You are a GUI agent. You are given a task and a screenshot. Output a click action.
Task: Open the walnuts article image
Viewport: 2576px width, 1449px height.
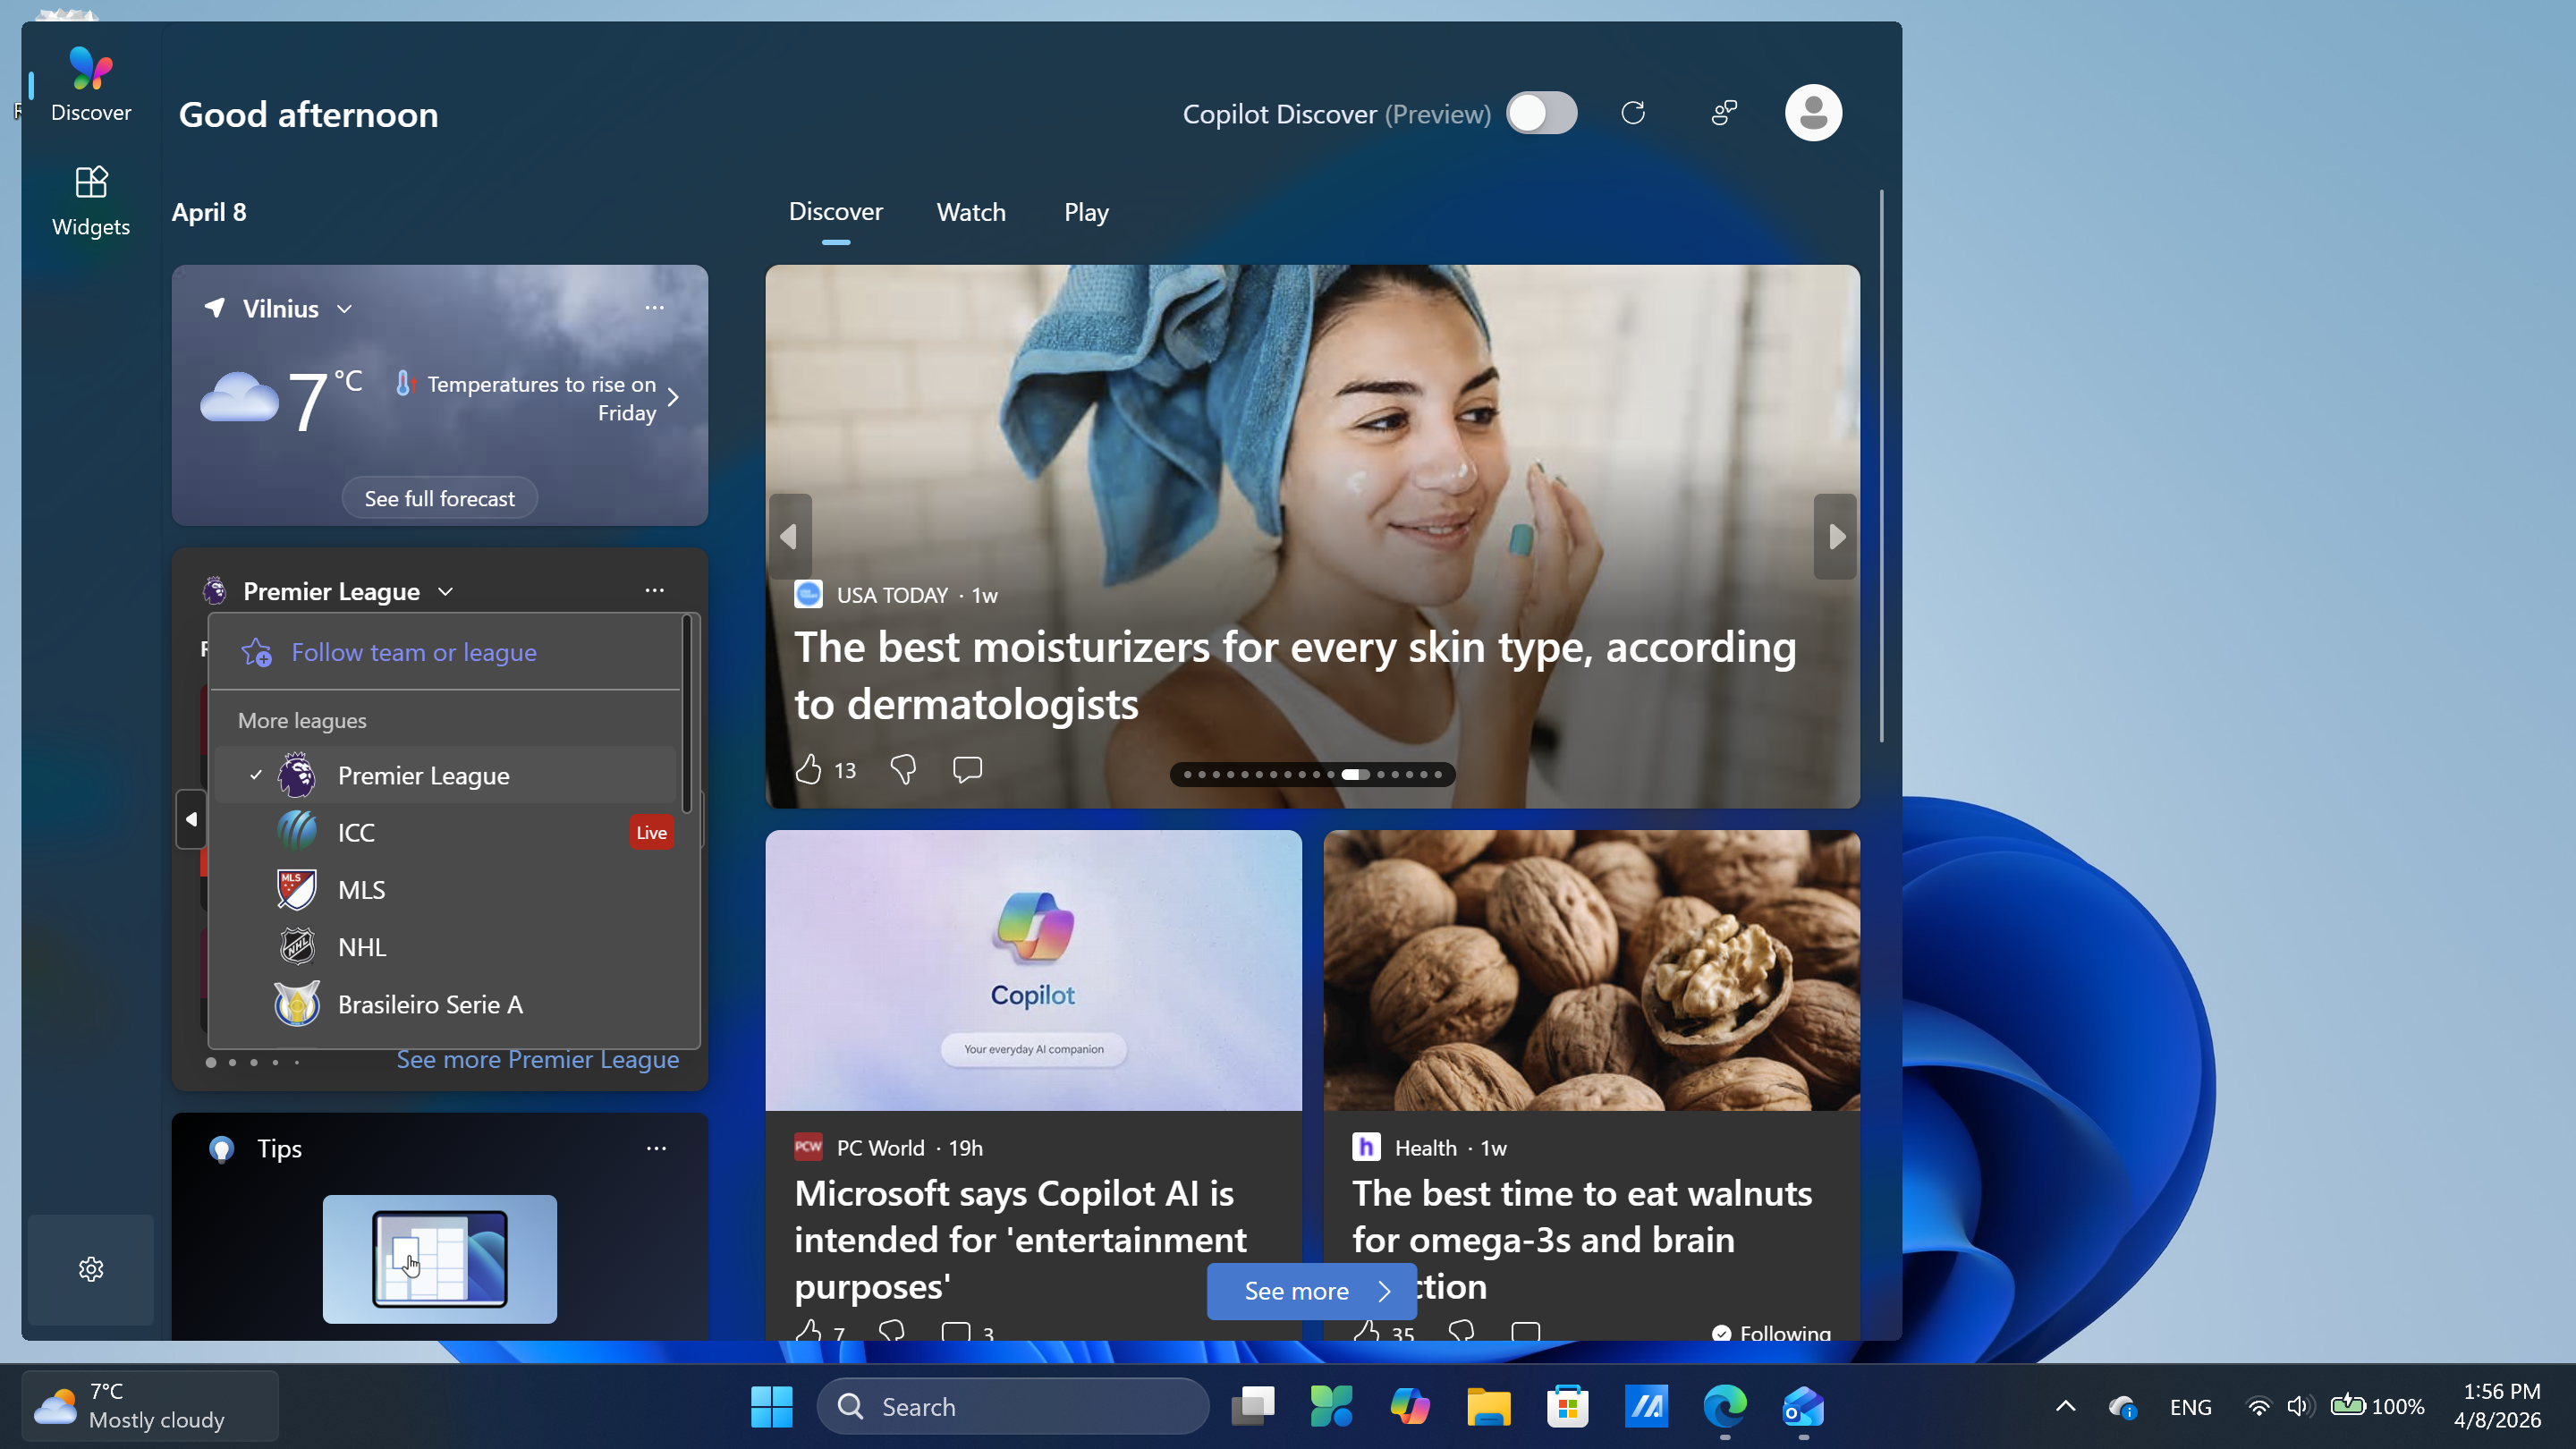click(1591, 970)
